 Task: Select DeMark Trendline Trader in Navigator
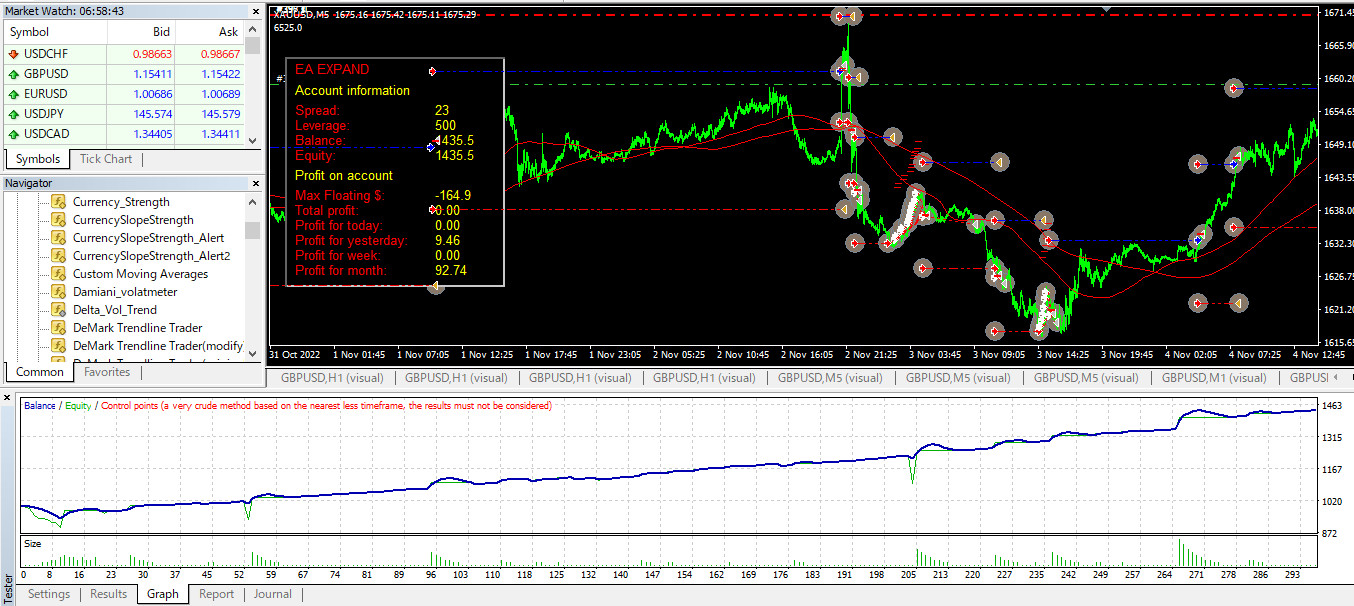(137, 328)
